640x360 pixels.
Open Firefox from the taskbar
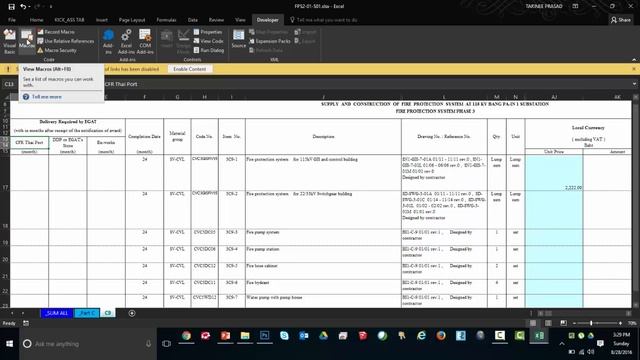(x=441, y=336)
